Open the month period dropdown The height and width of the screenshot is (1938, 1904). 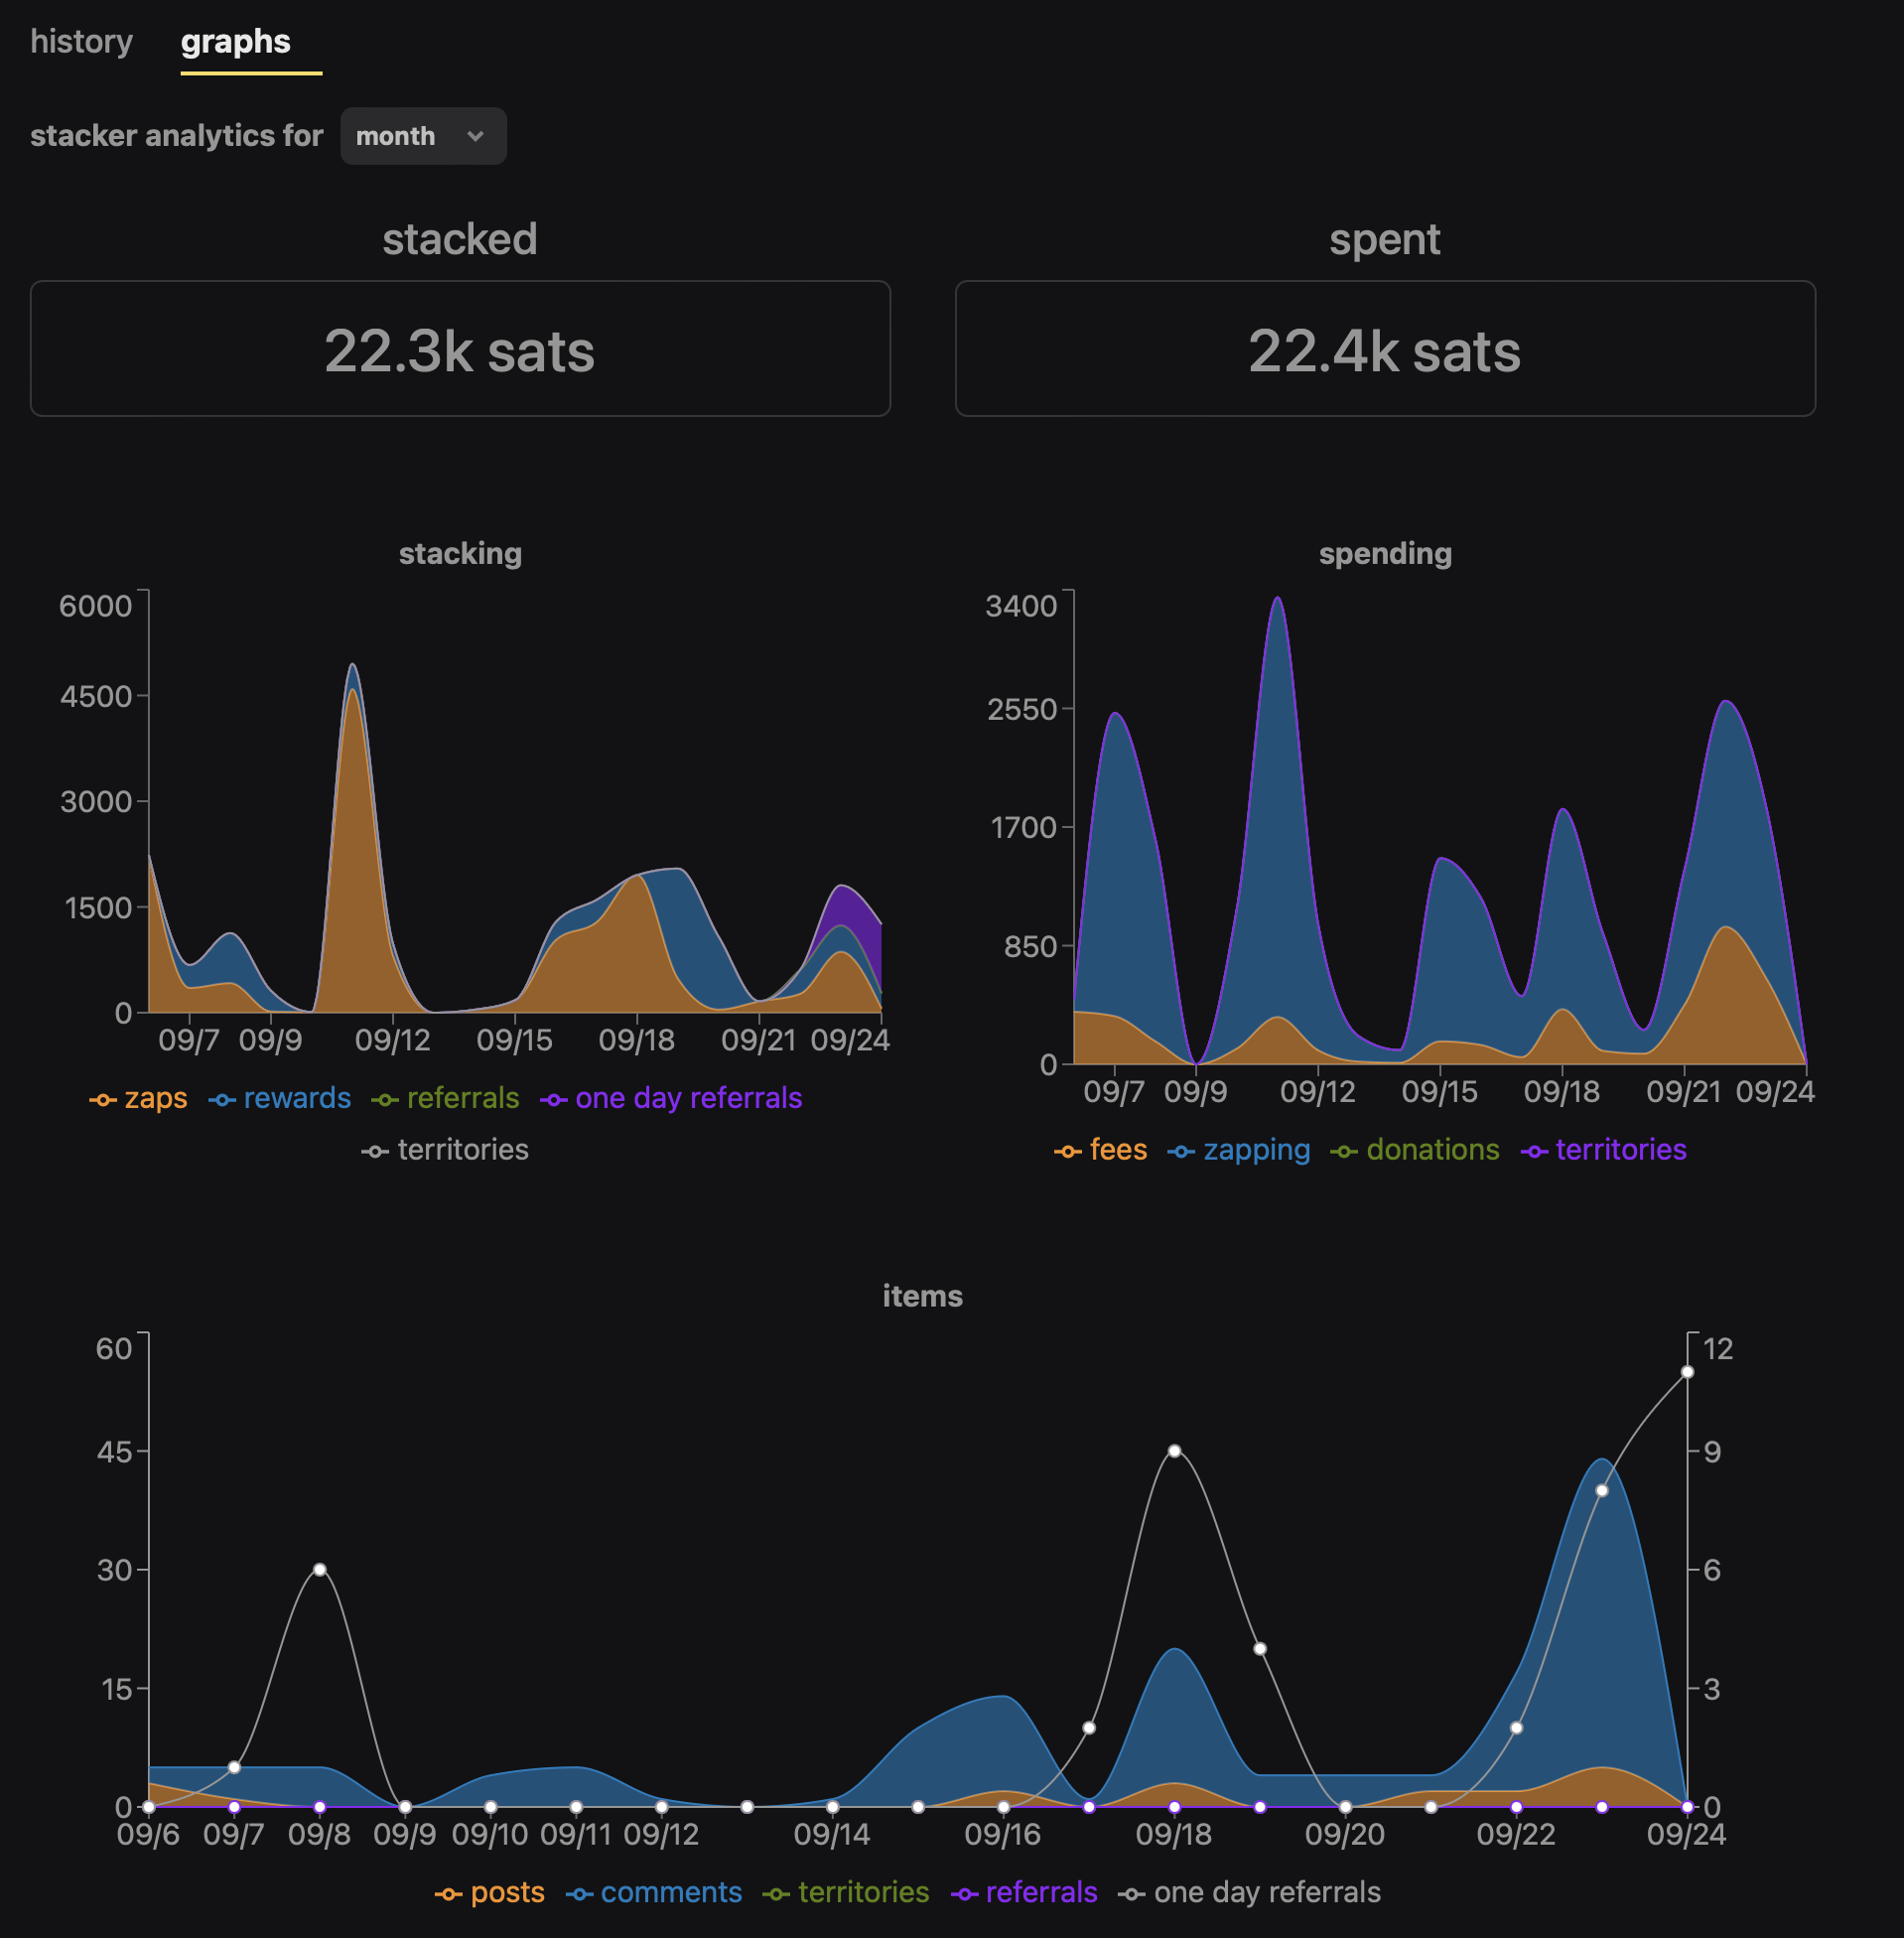(x=422, y=136)
